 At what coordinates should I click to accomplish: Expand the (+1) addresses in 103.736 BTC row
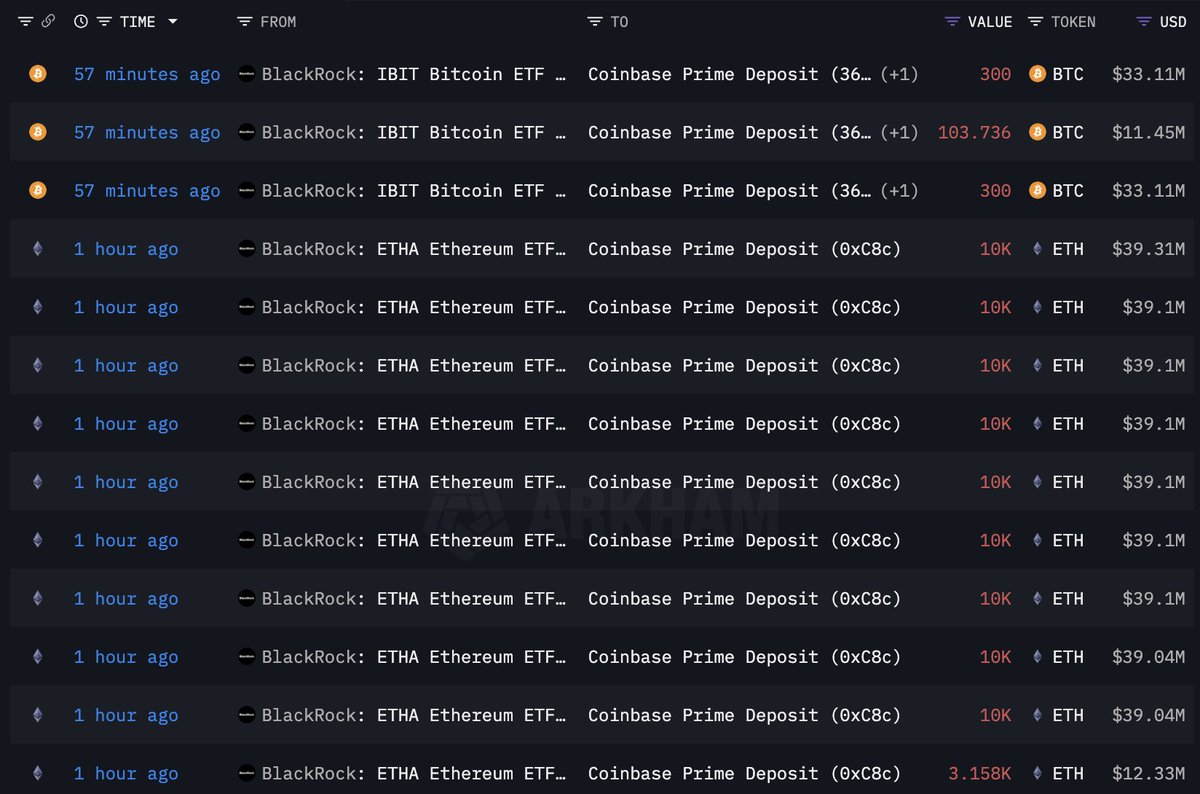pos(899,132)
